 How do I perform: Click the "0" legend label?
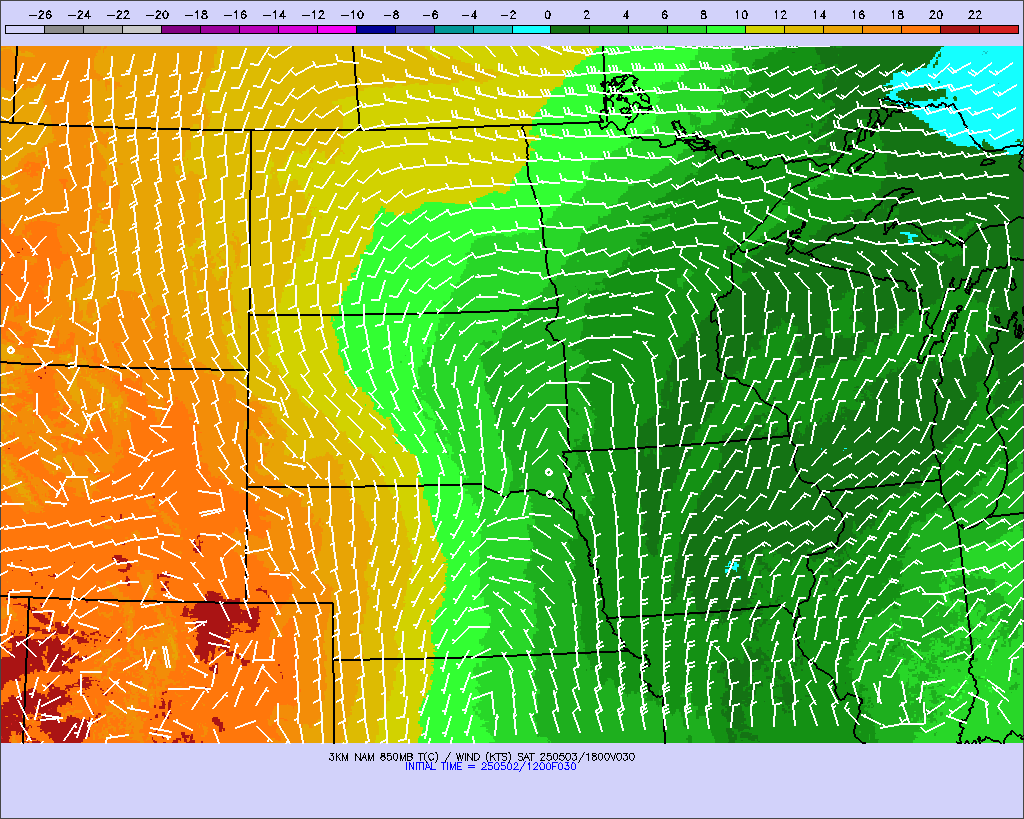coord(547,14)
